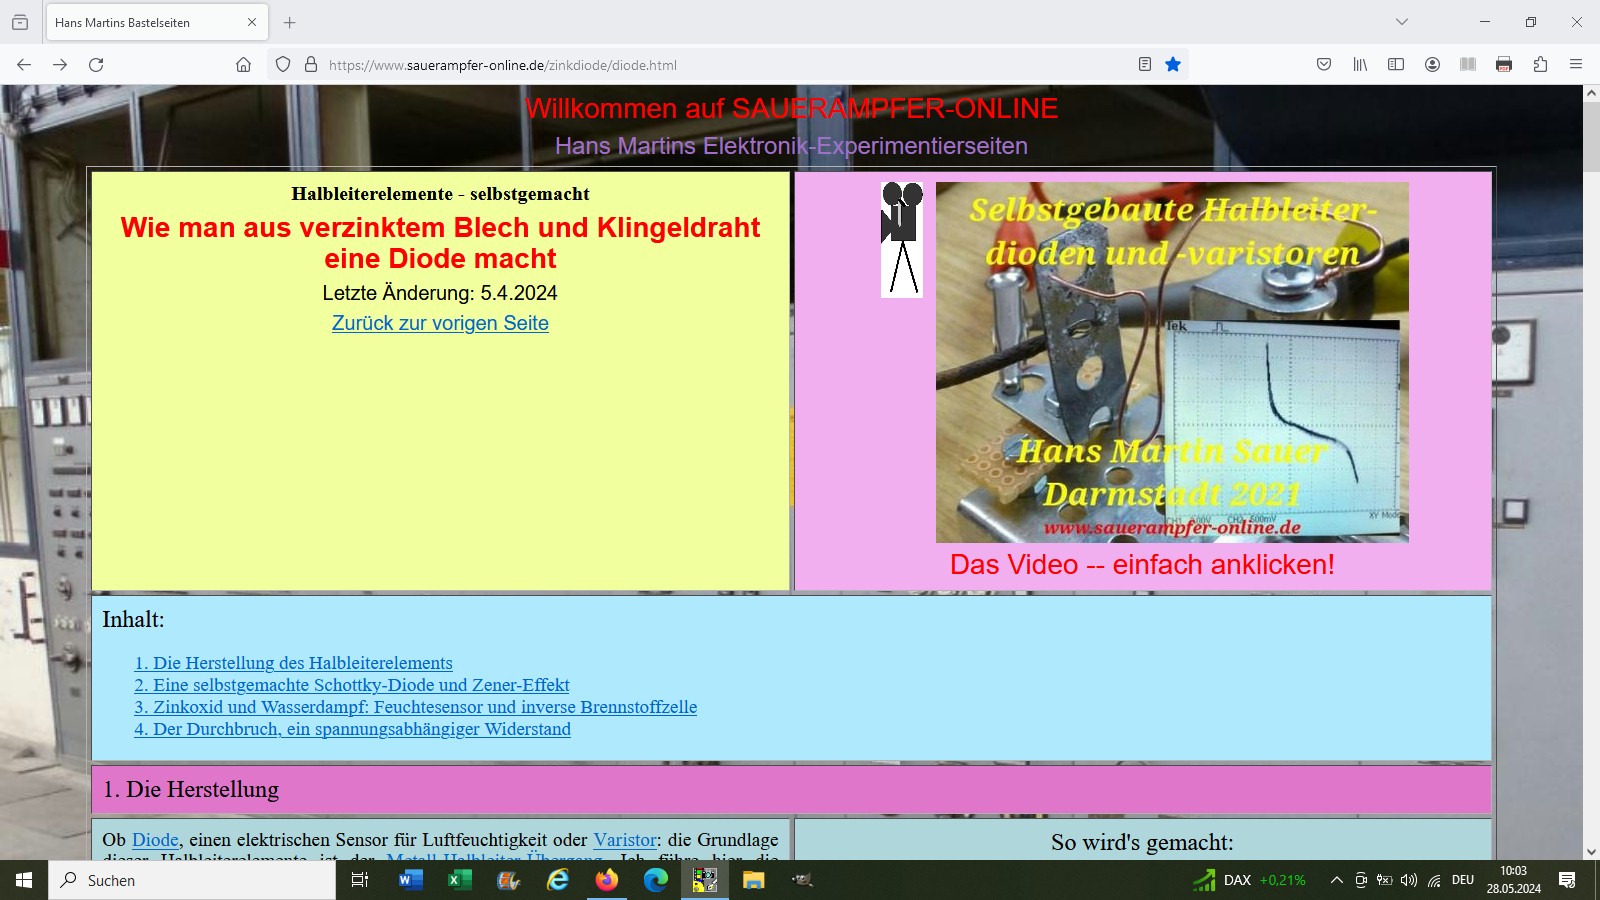Show the Firefox sidebar
This screenshot has width=1600, height=900.
click(x=1396, y=64)
